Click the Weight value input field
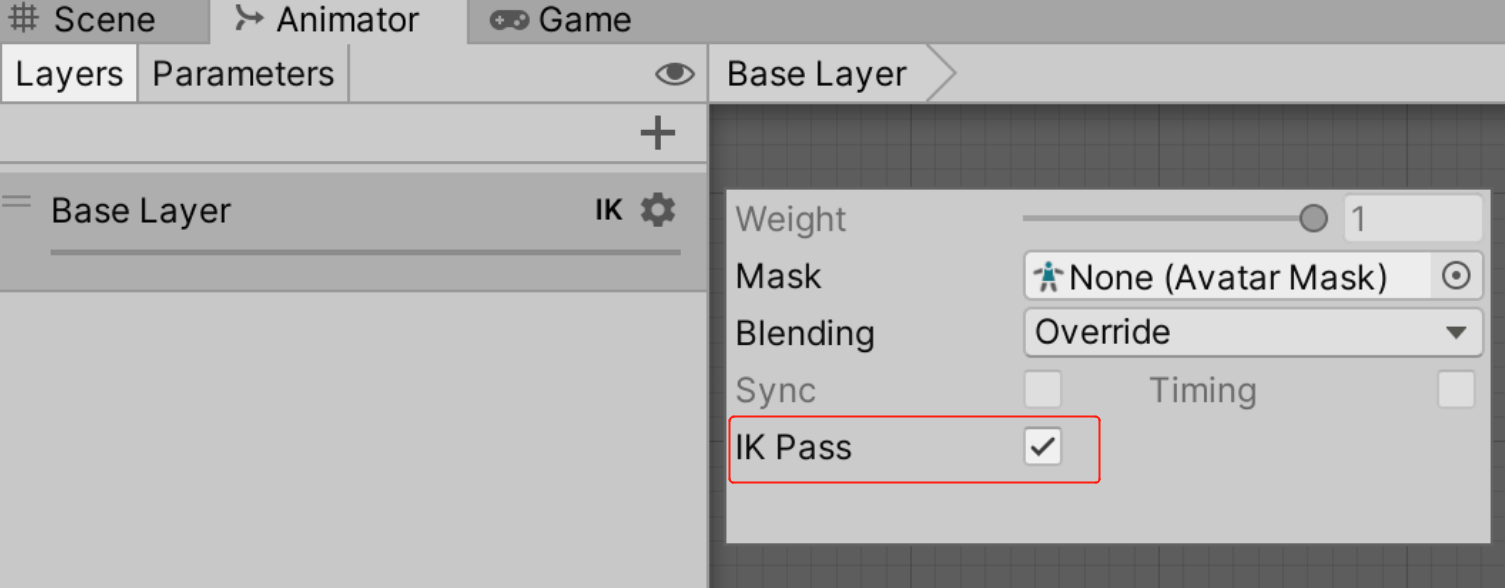This screenshot has height=588, width=1505. (x=1412, y=219)
